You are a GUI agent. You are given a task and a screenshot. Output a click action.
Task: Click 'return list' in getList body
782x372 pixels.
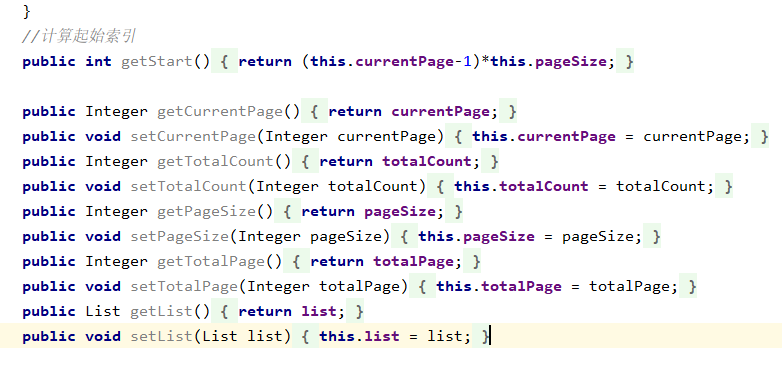coord(287,311)
